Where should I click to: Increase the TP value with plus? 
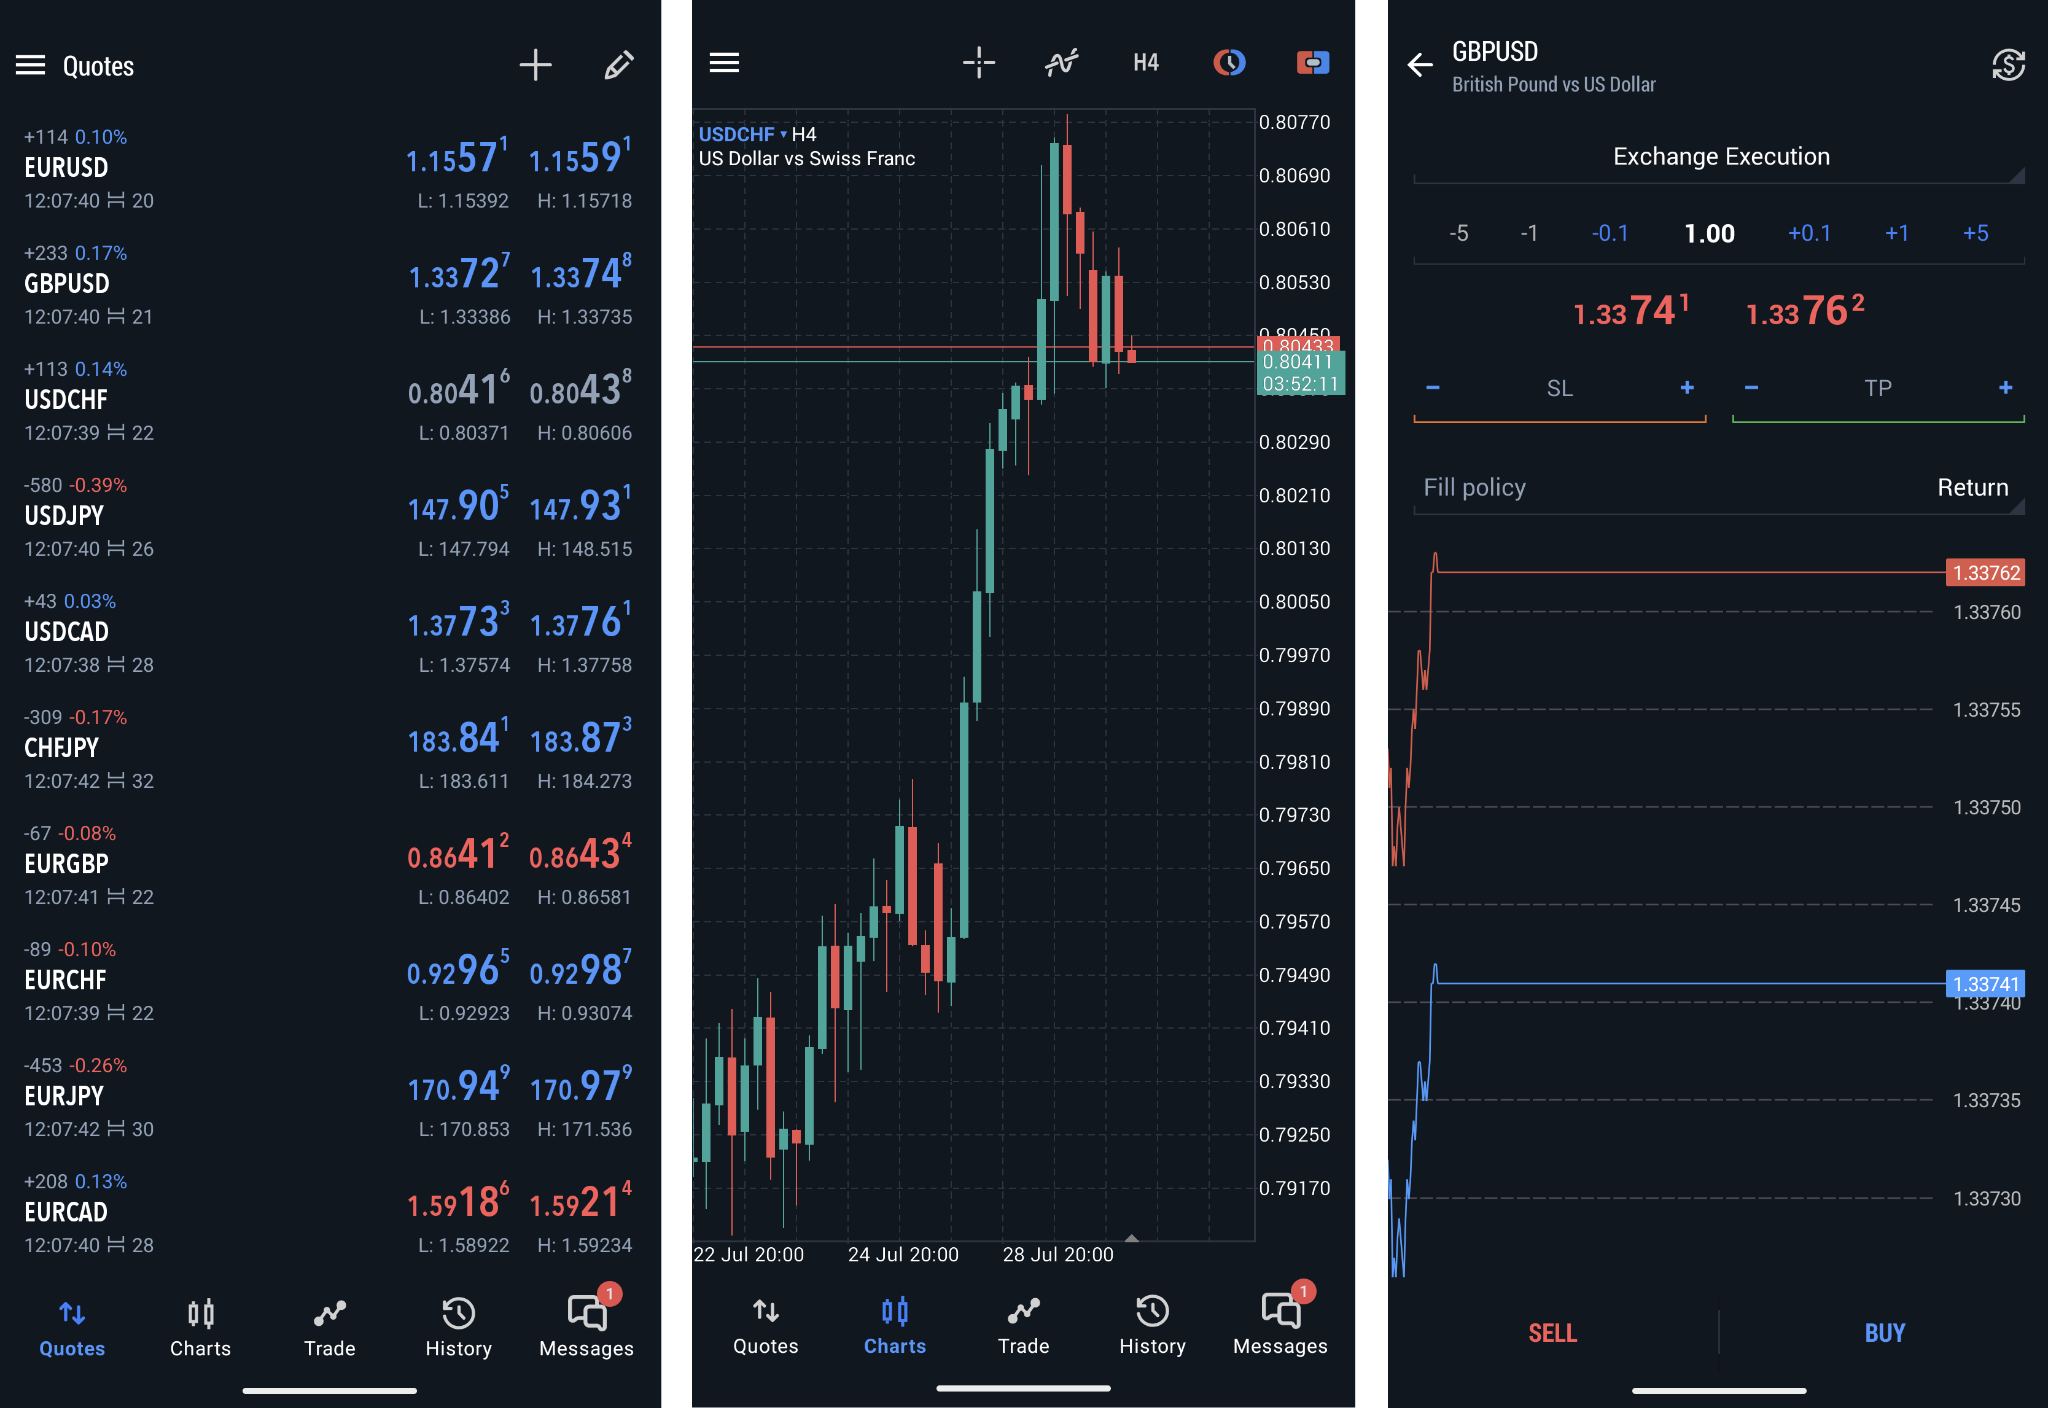(x=2005, y=388)
